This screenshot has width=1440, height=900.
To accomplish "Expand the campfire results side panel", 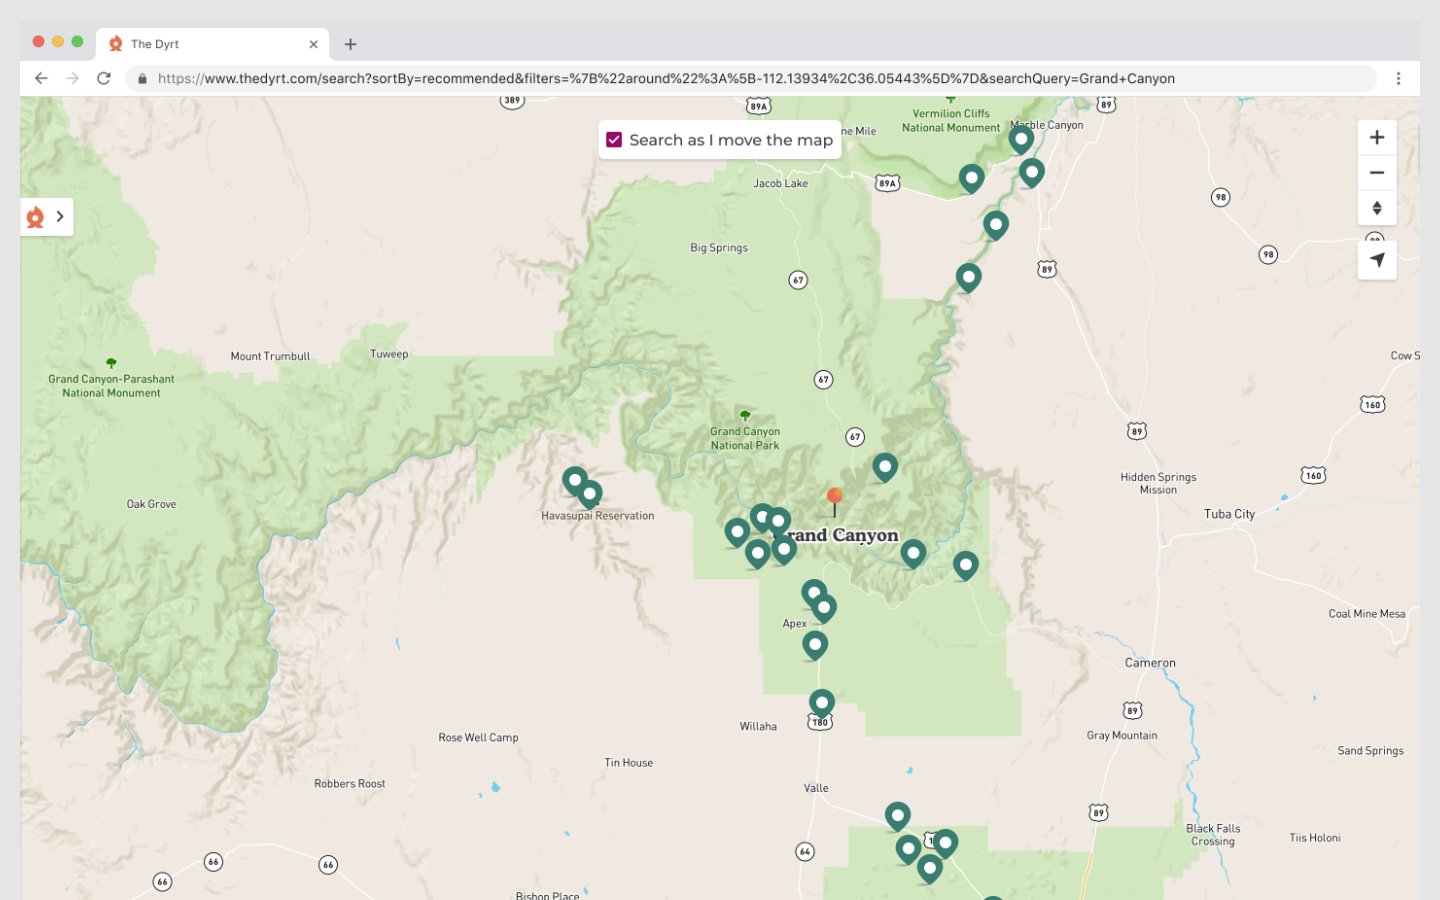I will click(x=47, y=216).
